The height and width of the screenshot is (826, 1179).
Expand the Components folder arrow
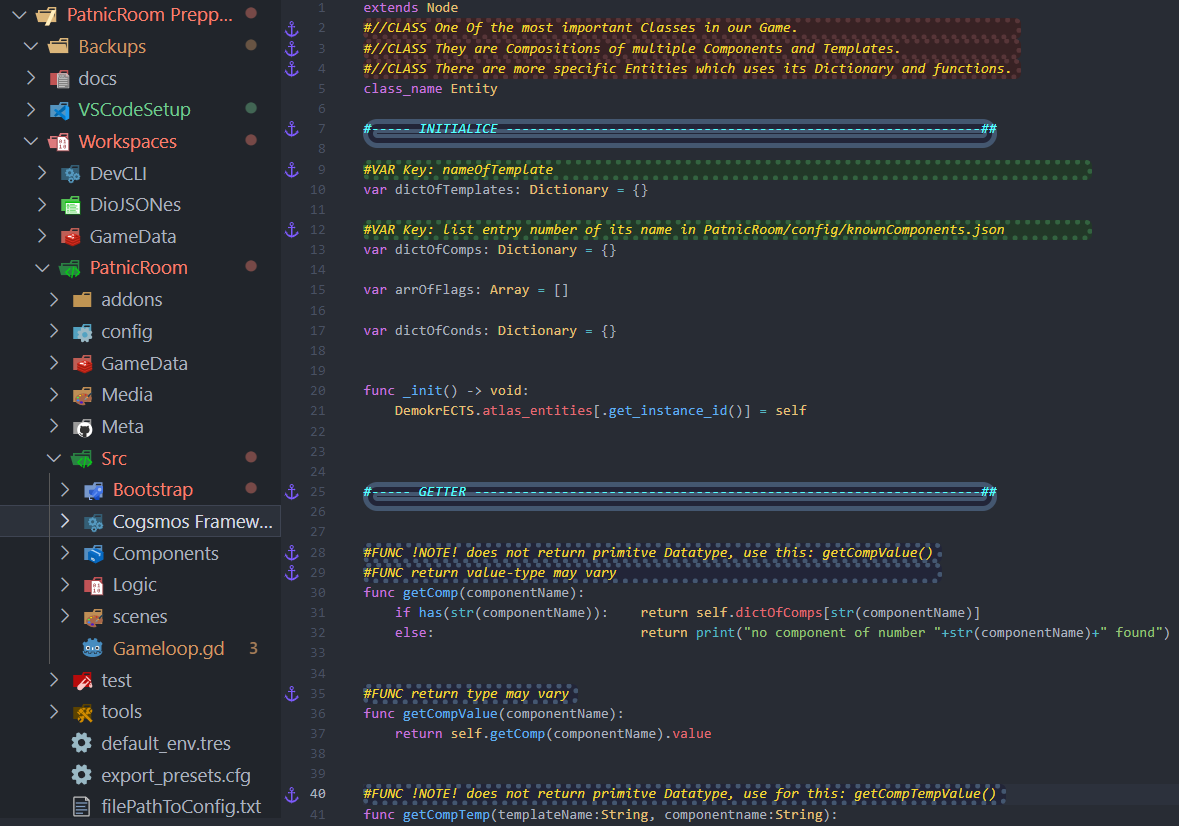pyautogui.click(x=65, y=554)
